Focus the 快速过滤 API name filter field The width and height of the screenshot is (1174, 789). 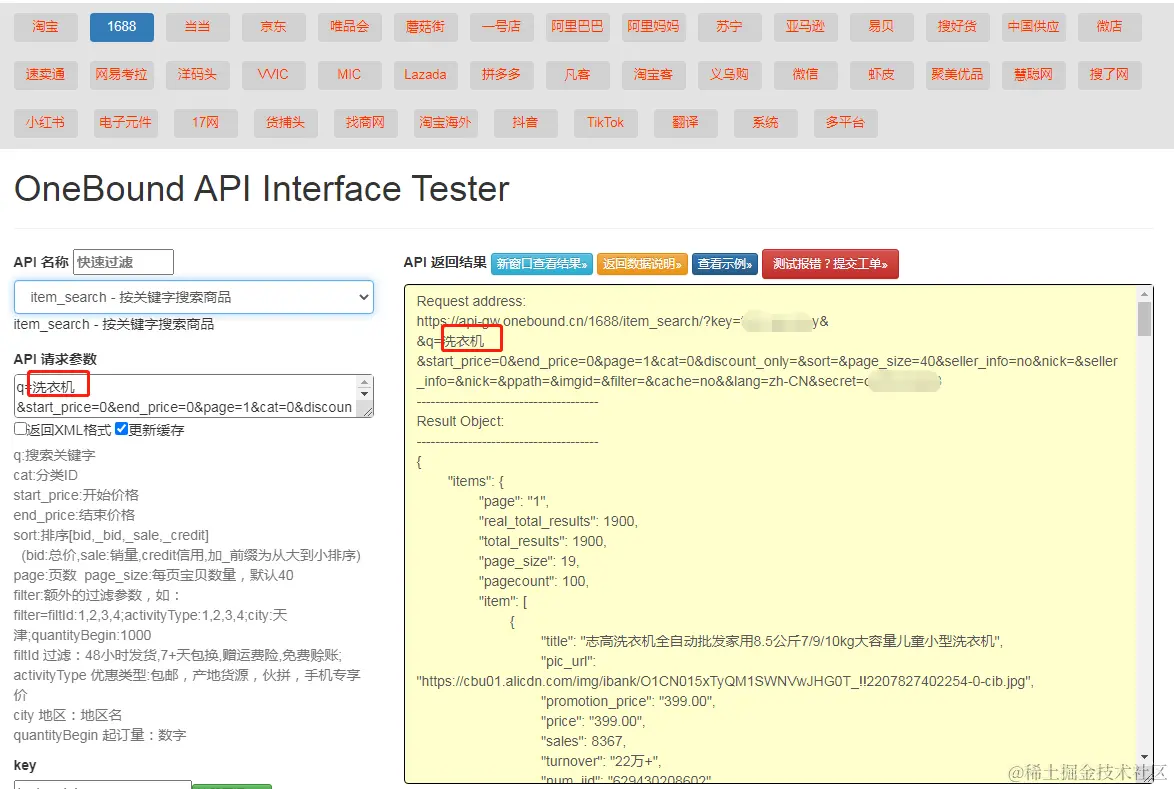(124, 262)
